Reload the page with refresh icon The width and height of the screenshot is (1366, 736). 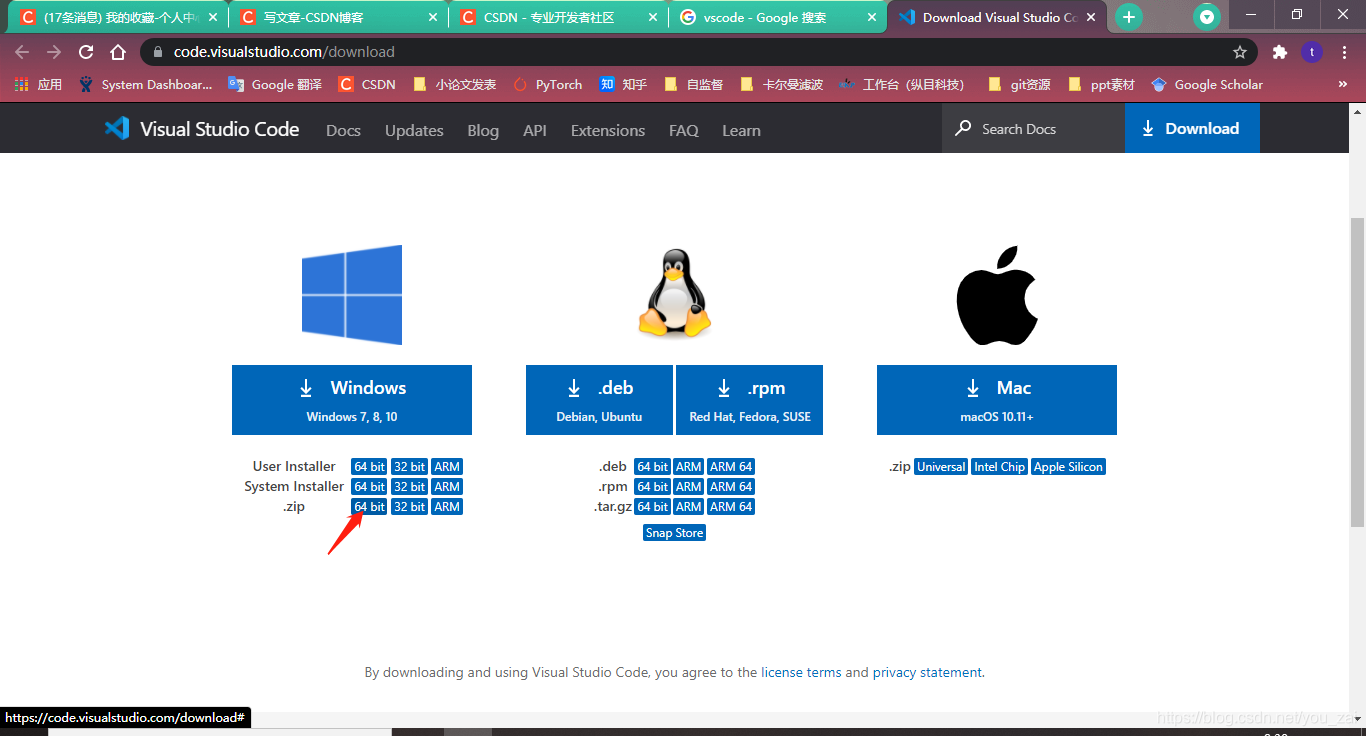tap(86, 52)
